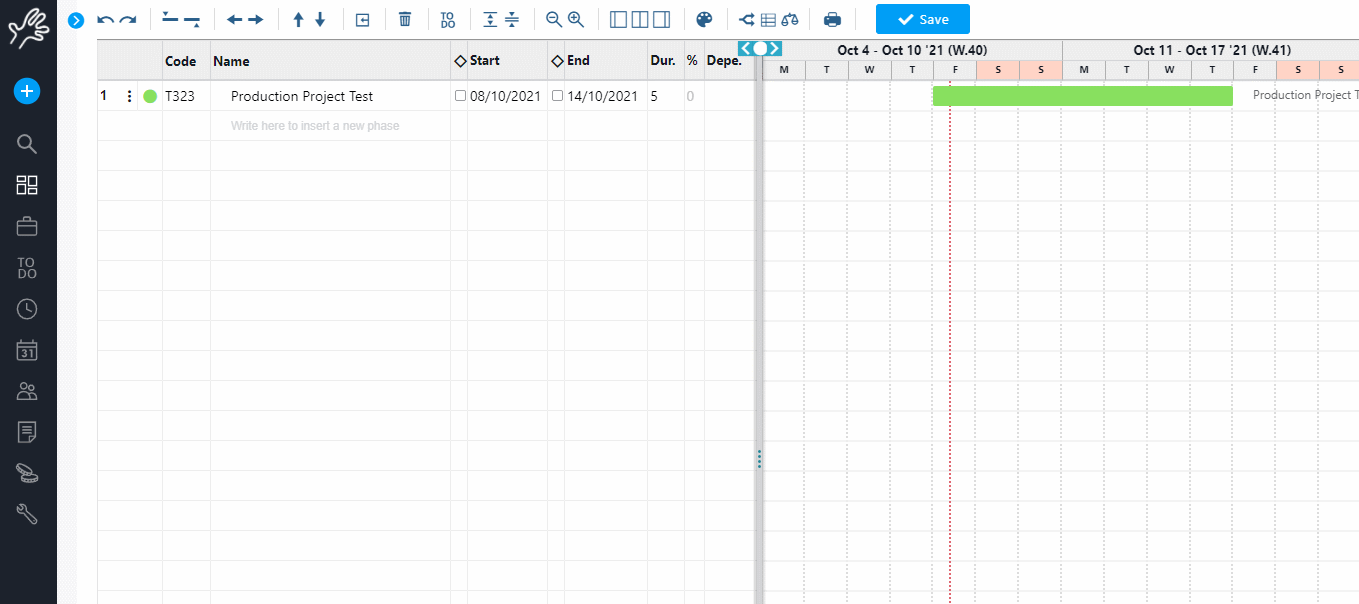Open the search panel in sidebar
The height and width of the screenshot is (604, 1359).
click(27, 143)
